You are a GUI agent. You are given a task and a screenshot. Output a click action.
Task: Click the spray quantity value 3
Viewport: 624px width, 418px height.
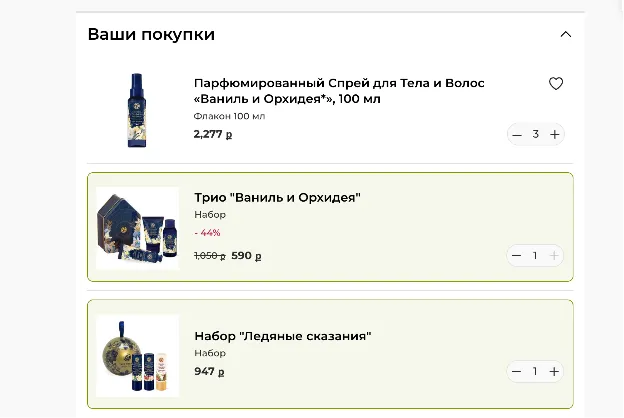coord(536,135)
